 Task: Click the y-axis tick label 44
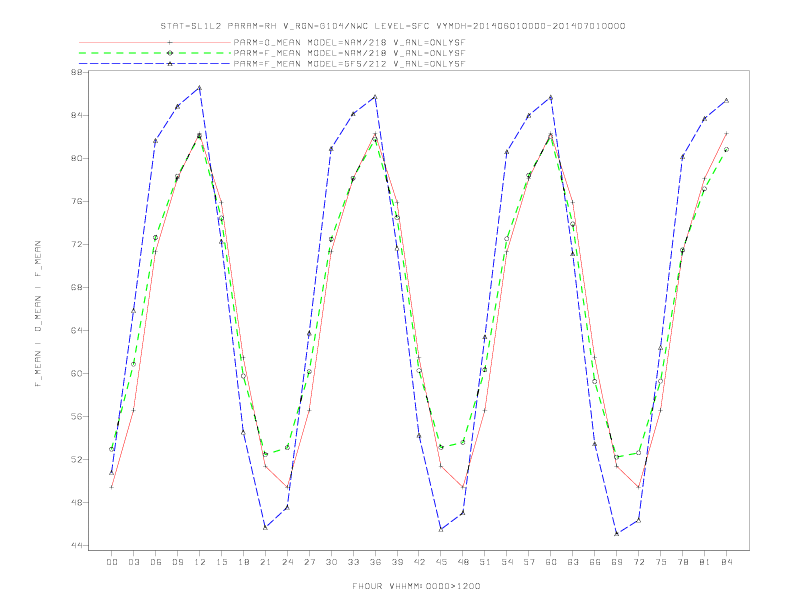point(78,545)
